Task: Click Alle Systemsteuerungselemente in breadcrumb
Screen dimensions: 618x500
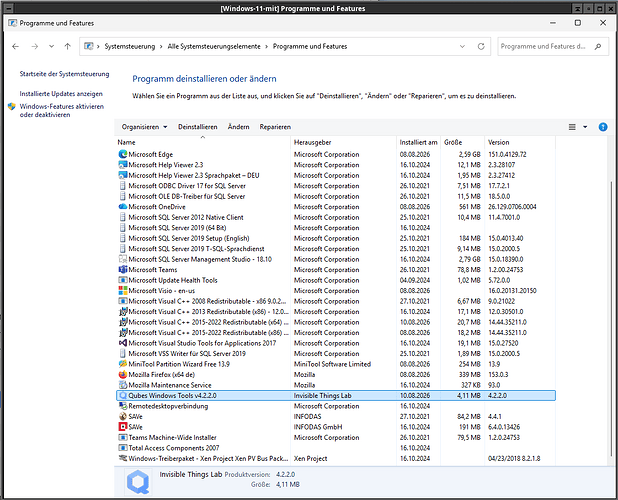Action: pos(214,46)
